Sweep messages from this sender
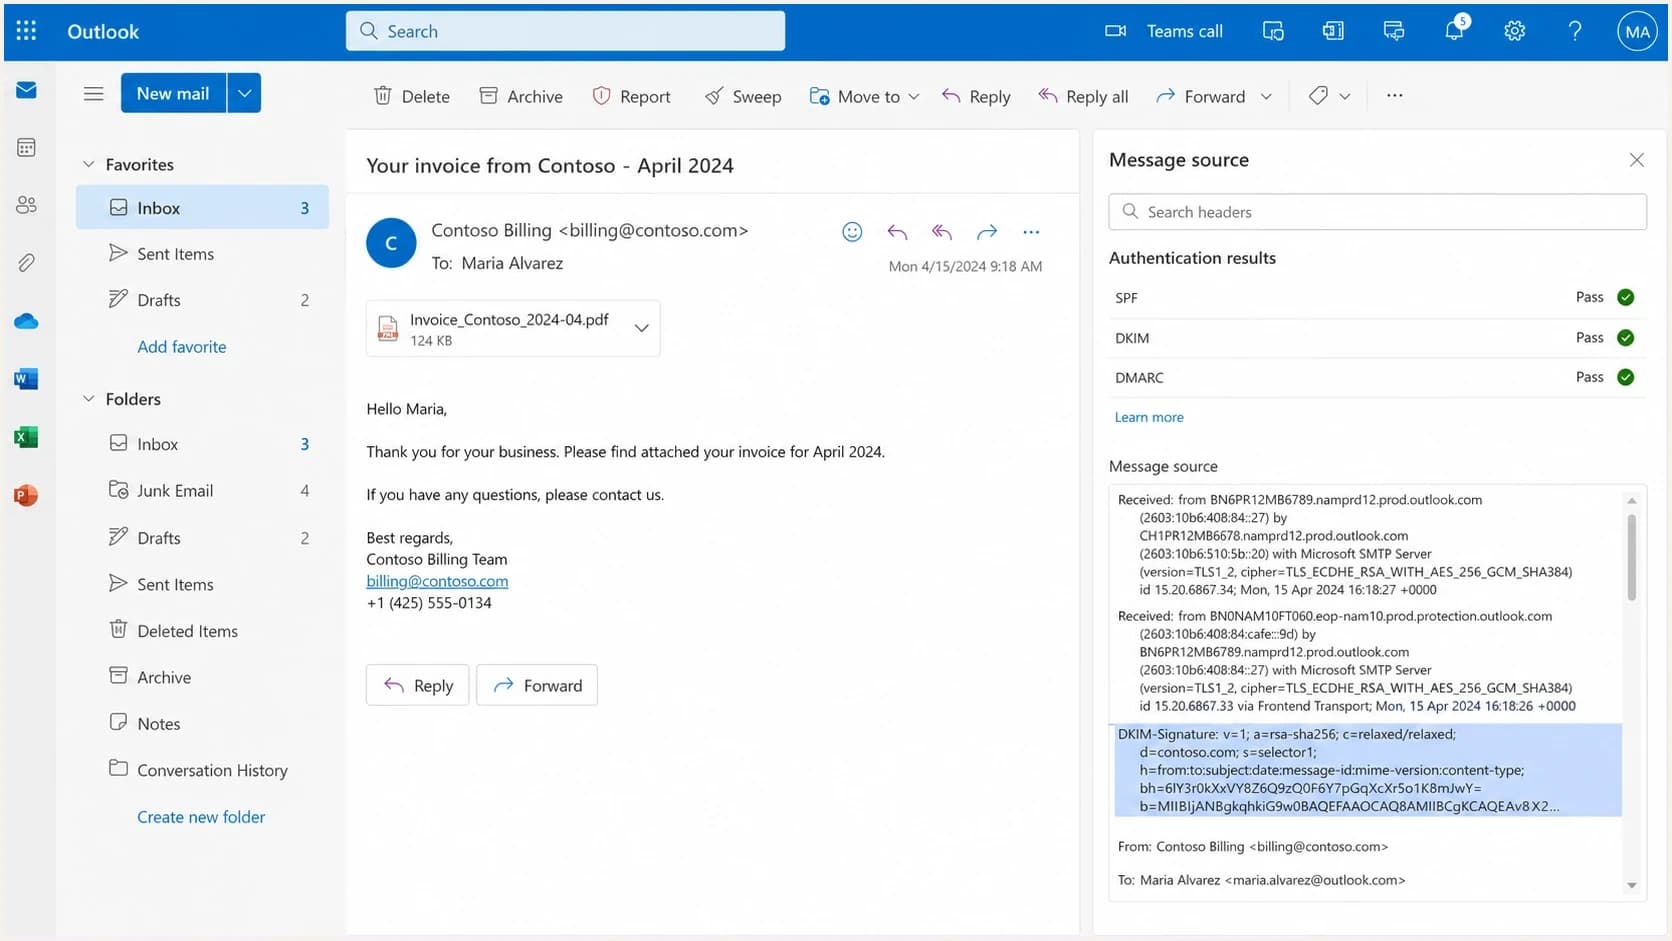Screen dimensions: 1672x941 (x=743, y=96)
